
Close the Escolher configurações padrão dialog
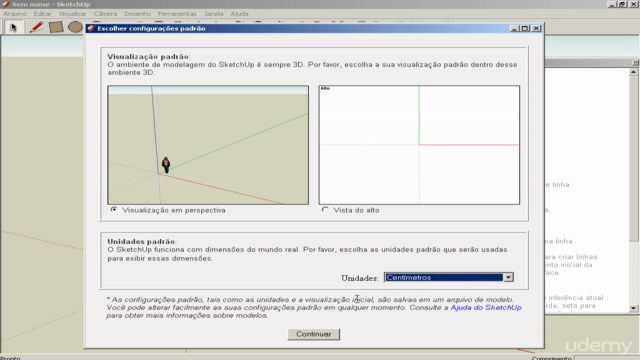(x=537, y=28)
